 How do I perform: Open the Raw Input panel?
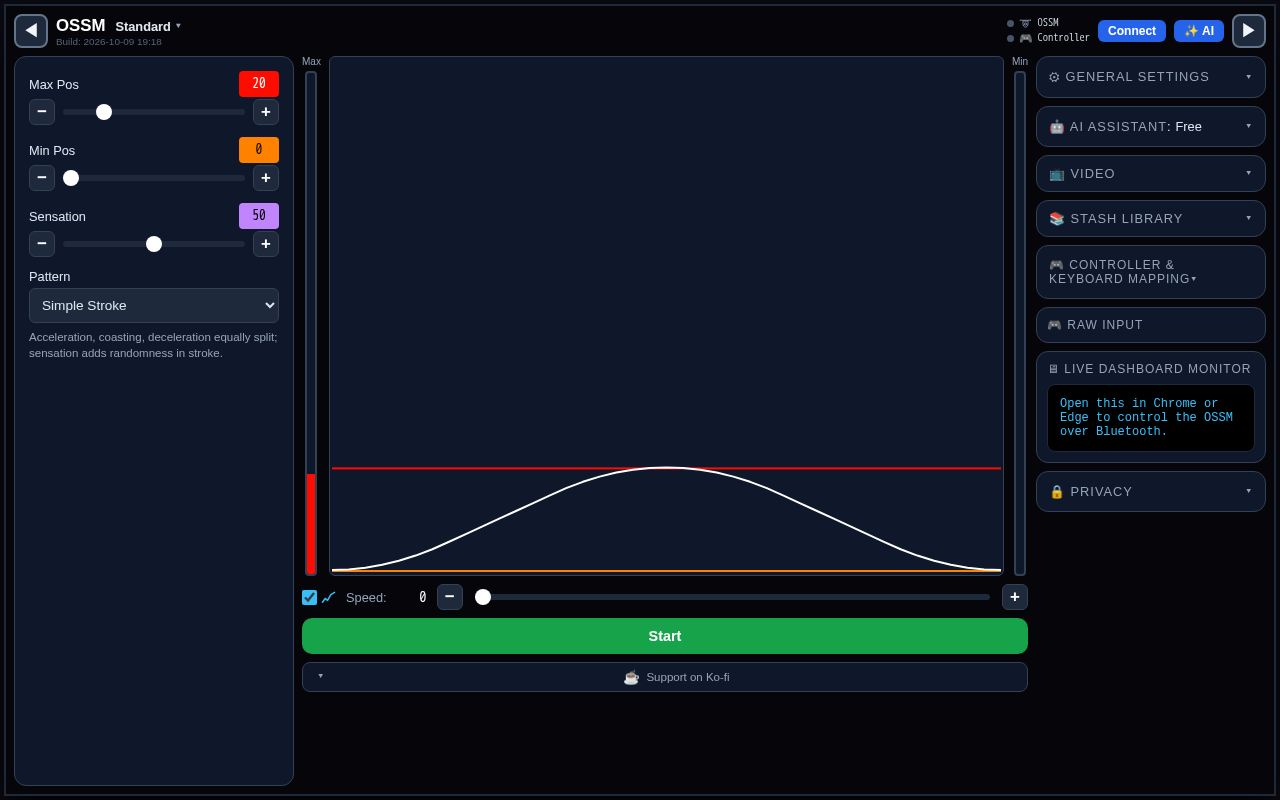[1151, 325]
